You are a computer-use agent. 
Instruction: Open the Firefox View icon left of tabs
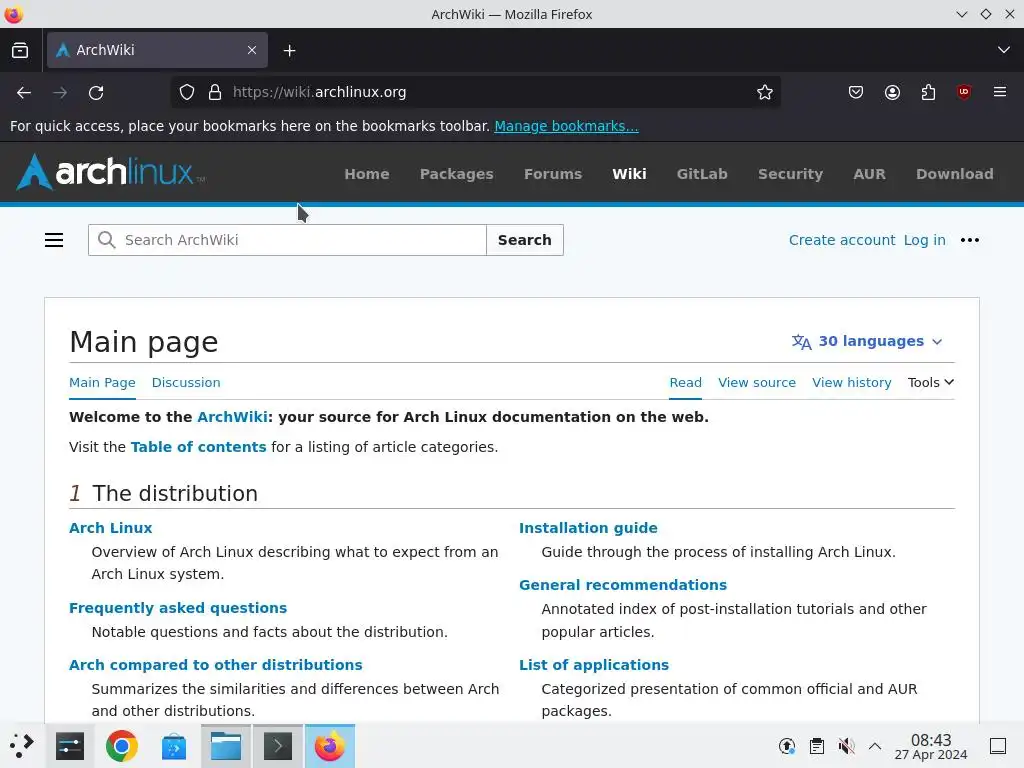pos(20,50)
